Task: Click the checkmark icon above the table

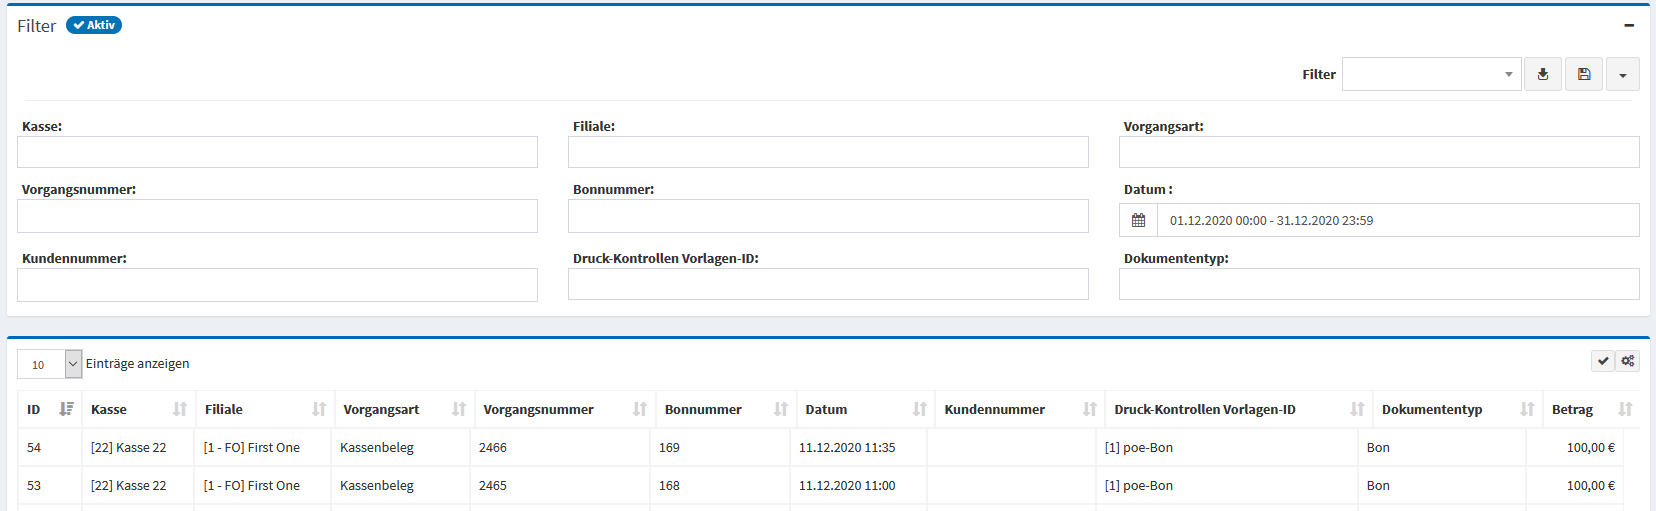Action: [1603, 361]
